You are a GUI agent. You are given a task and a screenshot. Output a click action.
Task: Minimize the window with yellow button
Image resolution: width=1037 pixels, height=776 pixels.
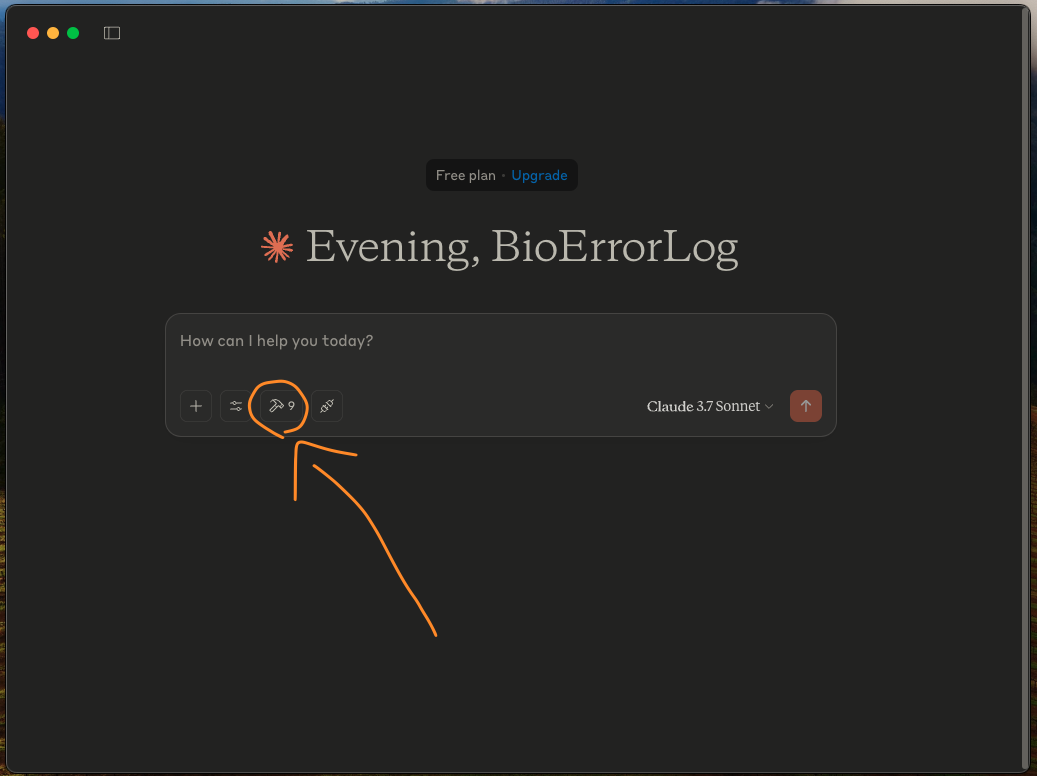point(53,33)
